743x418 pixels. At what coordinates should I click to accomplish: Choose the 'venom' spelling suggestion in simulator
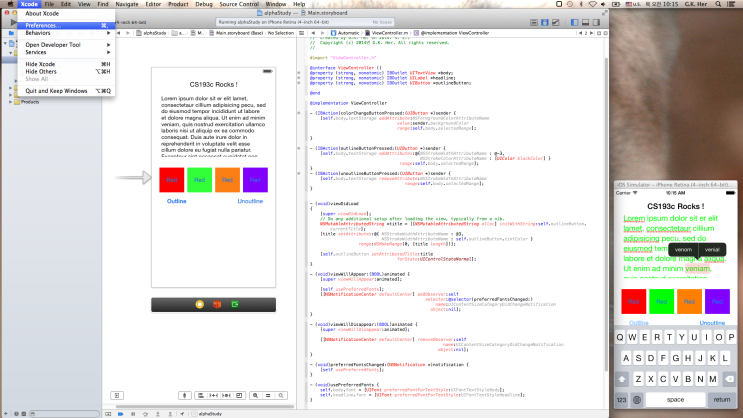[x=683, y=249]
